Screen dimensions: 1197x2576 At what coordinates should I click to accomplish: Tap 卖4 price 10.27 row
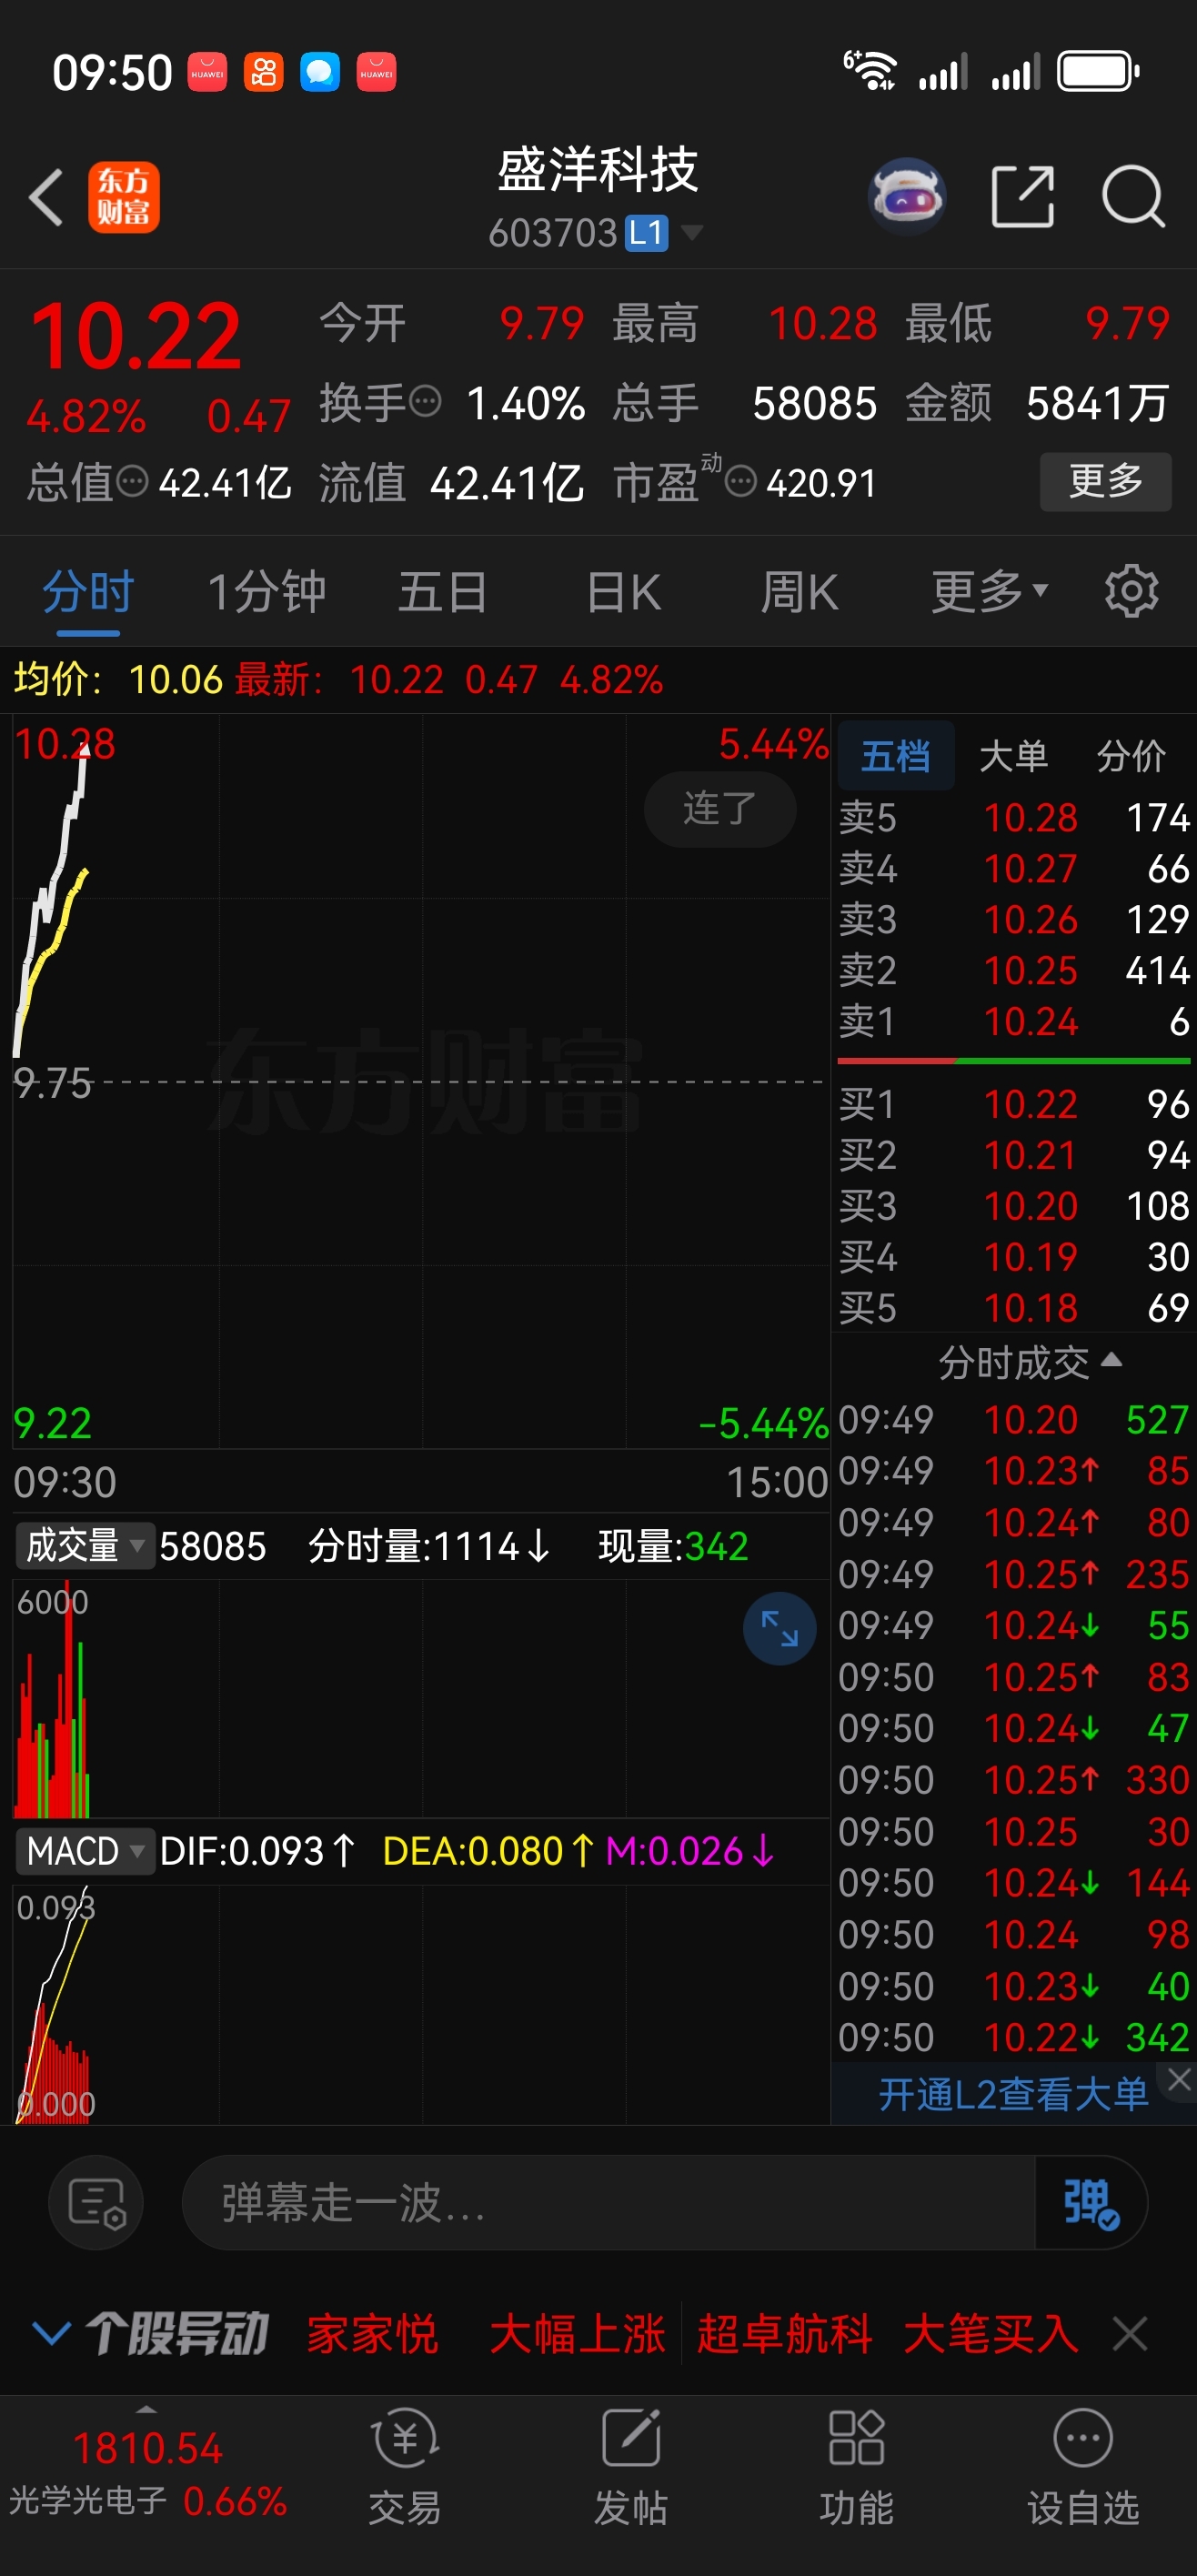click(1014, 868)
